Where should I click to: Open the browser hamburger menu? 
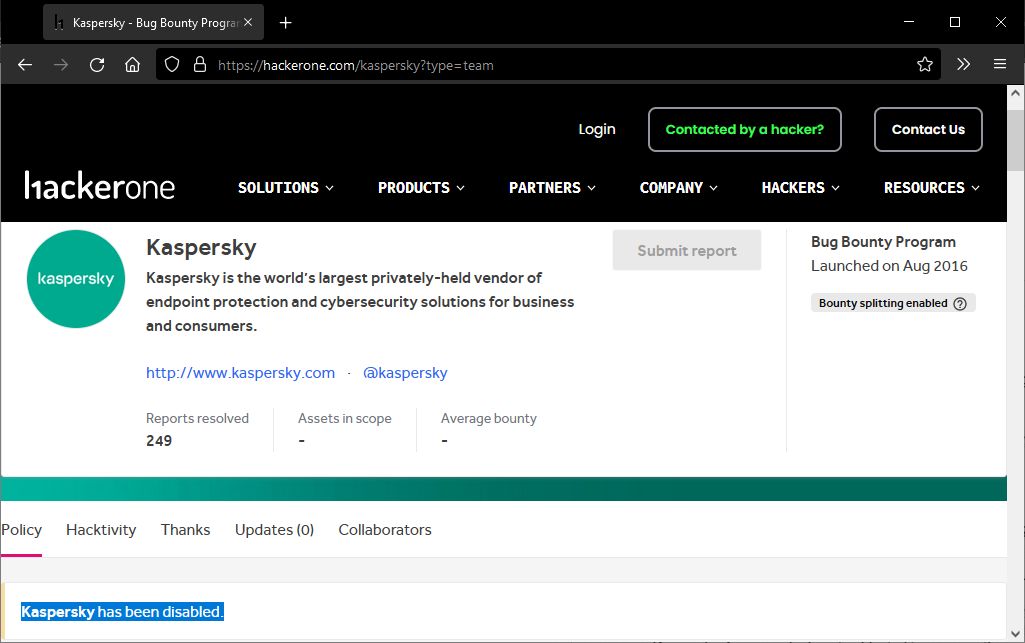(x=999, y=65)
